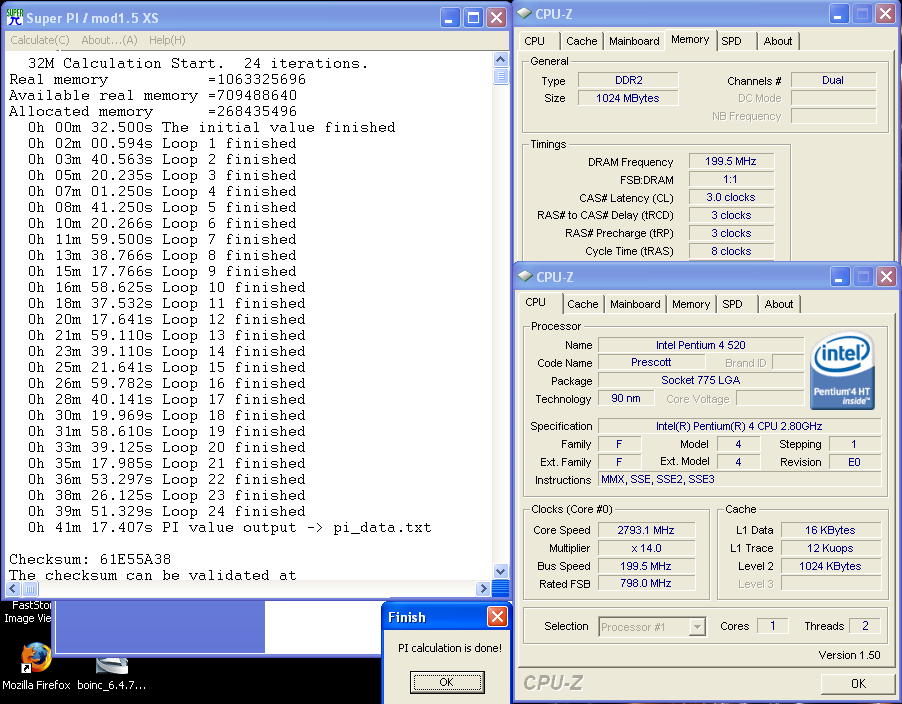Open the Help(H) menu
Screen dimensions: 902x704
(x=167, y=40)
